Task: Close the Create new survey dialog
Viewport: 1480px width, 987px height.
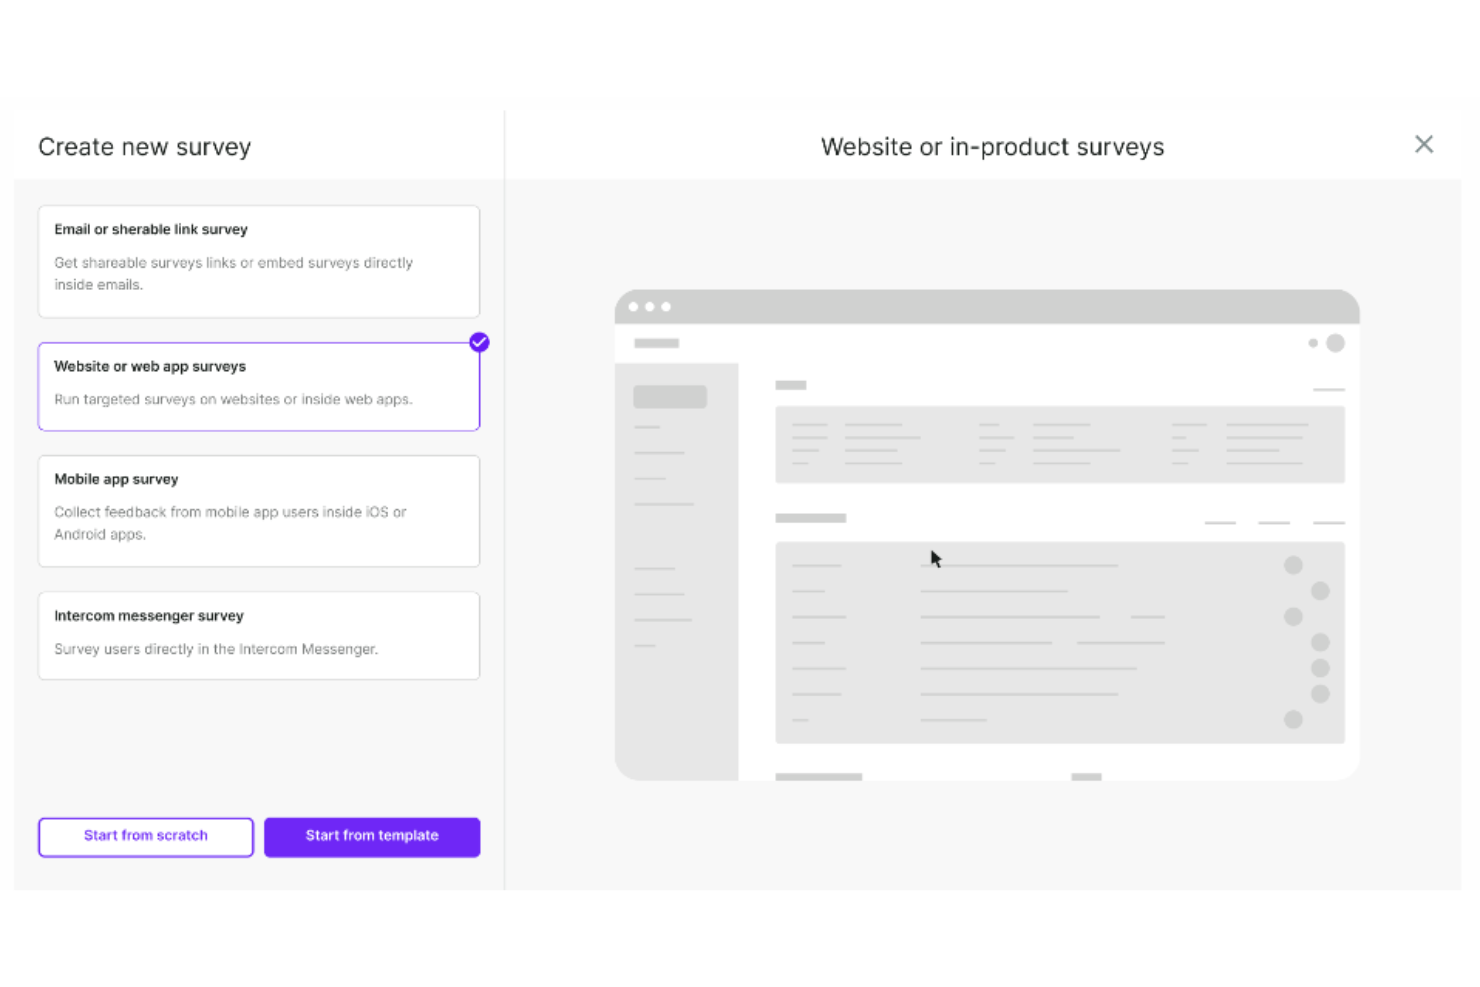Action: tap(1424, 144)
